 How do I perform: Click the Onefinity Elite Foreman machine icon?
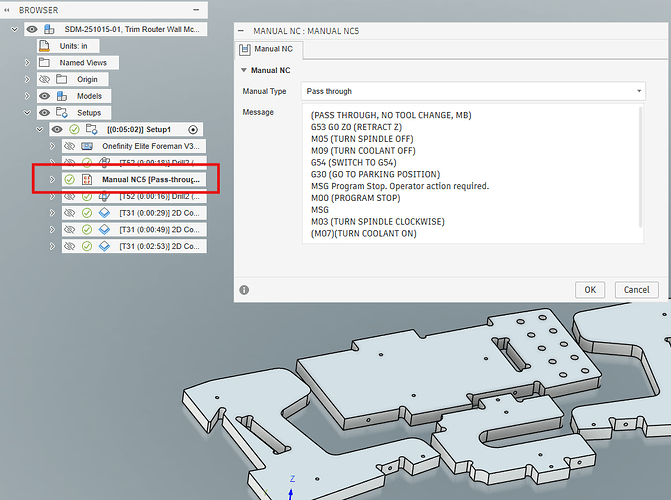coord(87,146)
